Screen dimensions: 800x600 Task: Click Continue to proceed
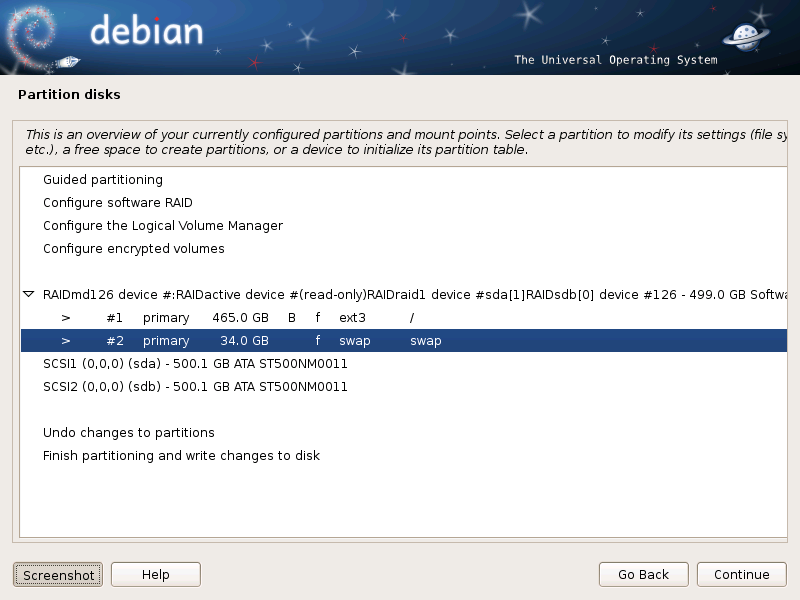click(x=741, y=574)
